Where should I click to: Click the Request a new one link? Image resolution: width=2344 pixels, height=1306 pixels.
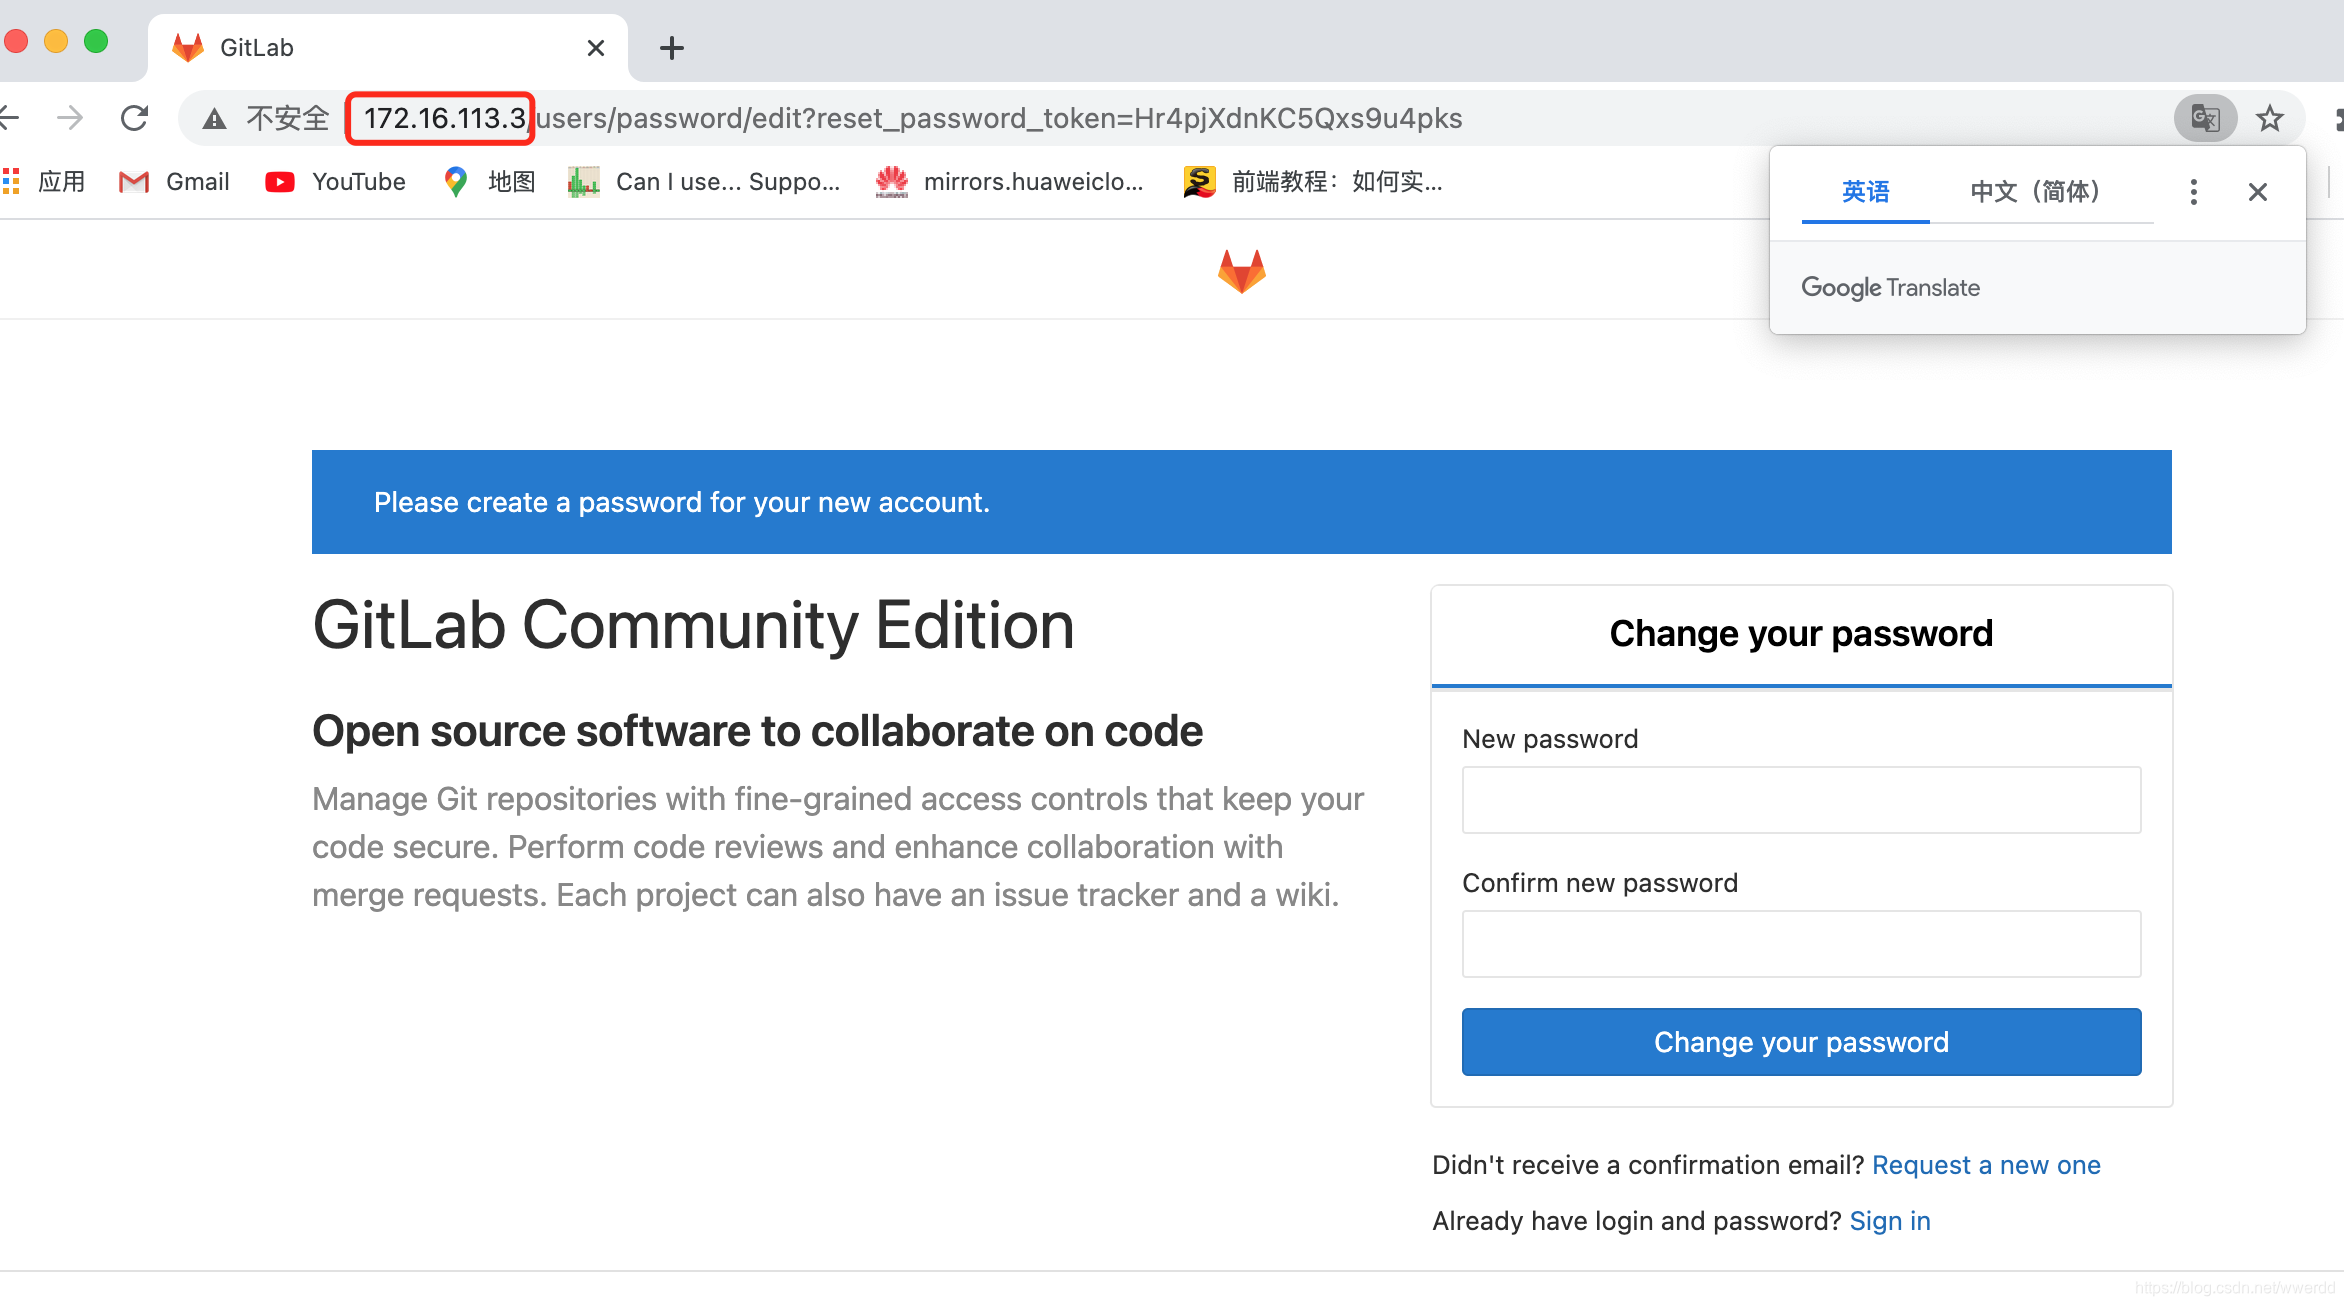click(1986, 1165)
